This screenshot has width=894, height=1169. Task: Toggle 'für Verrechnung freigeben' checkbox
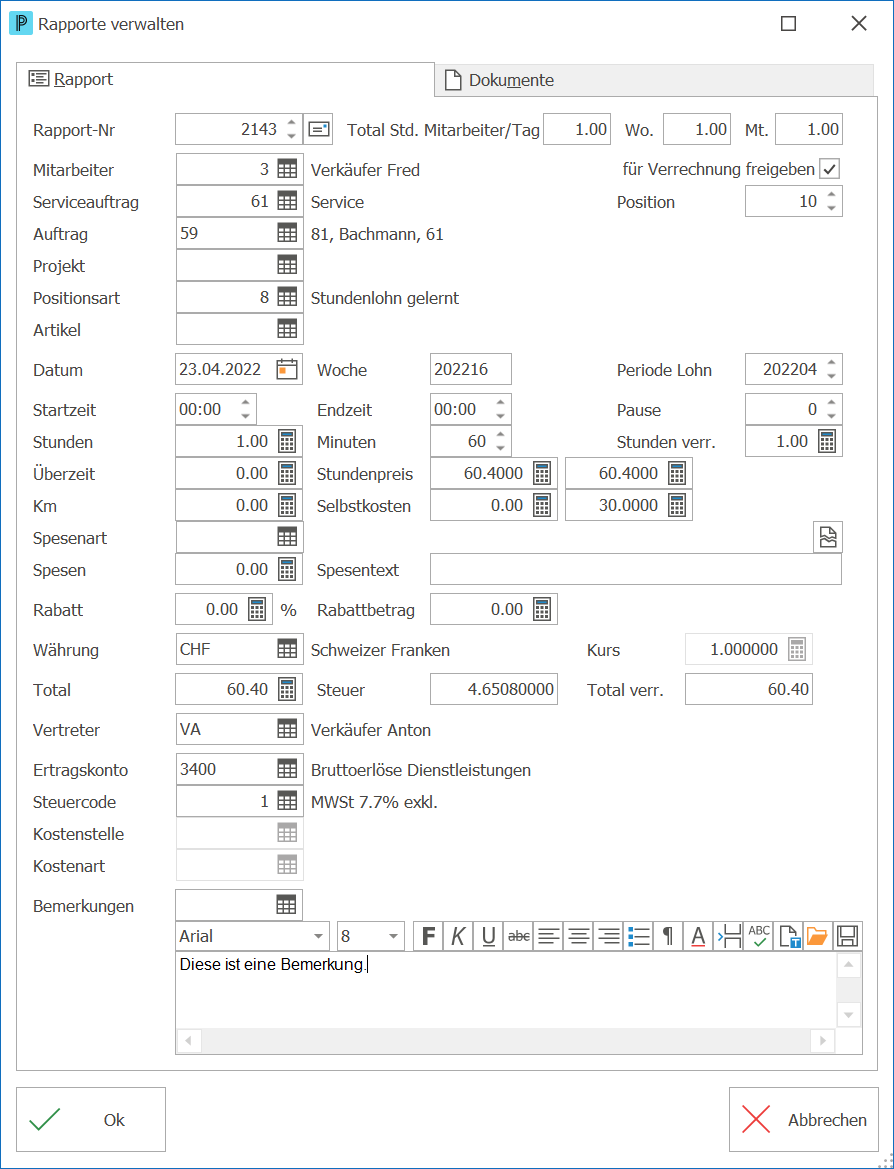(x=829, y=169)
